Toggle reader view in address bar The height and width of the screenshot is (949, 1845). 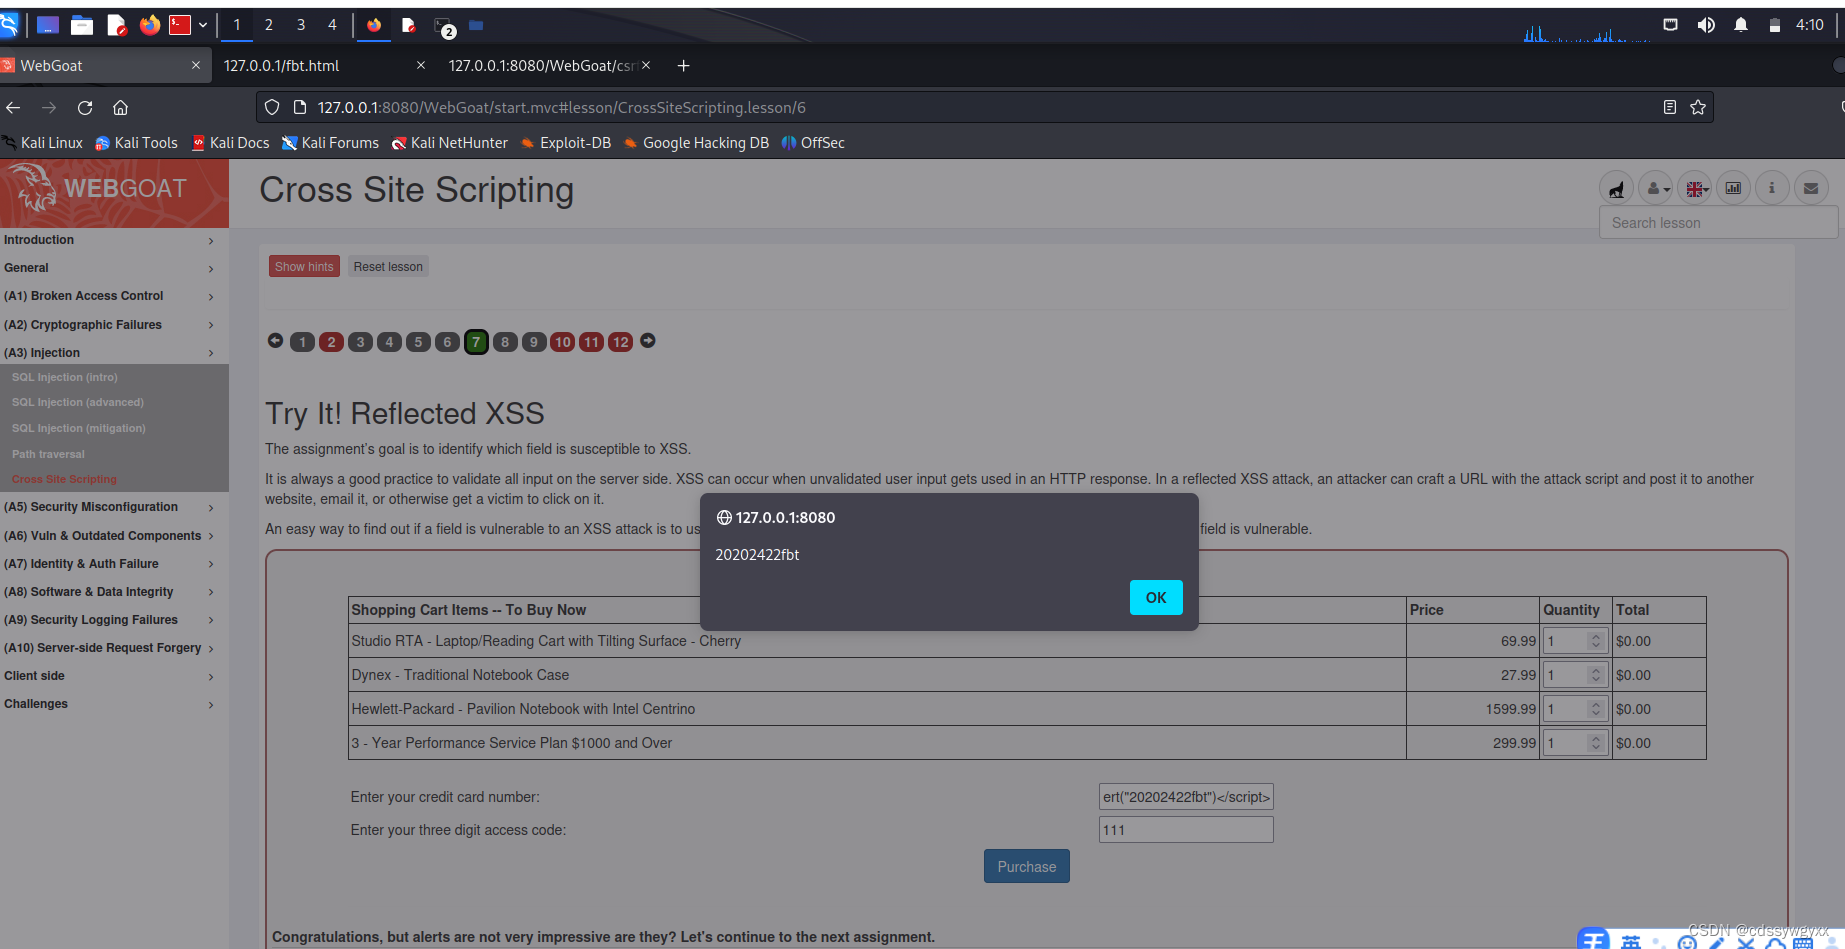point(1669,107)
